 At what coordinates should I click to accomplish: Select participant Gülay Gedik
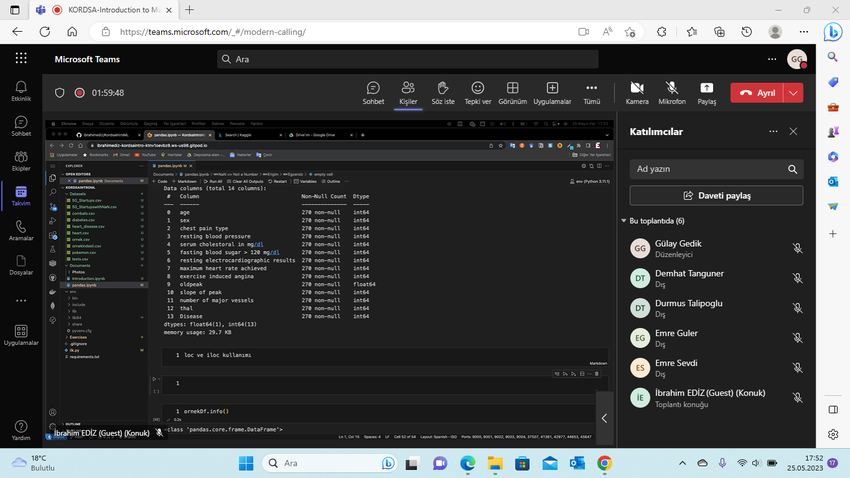point(716,248)
